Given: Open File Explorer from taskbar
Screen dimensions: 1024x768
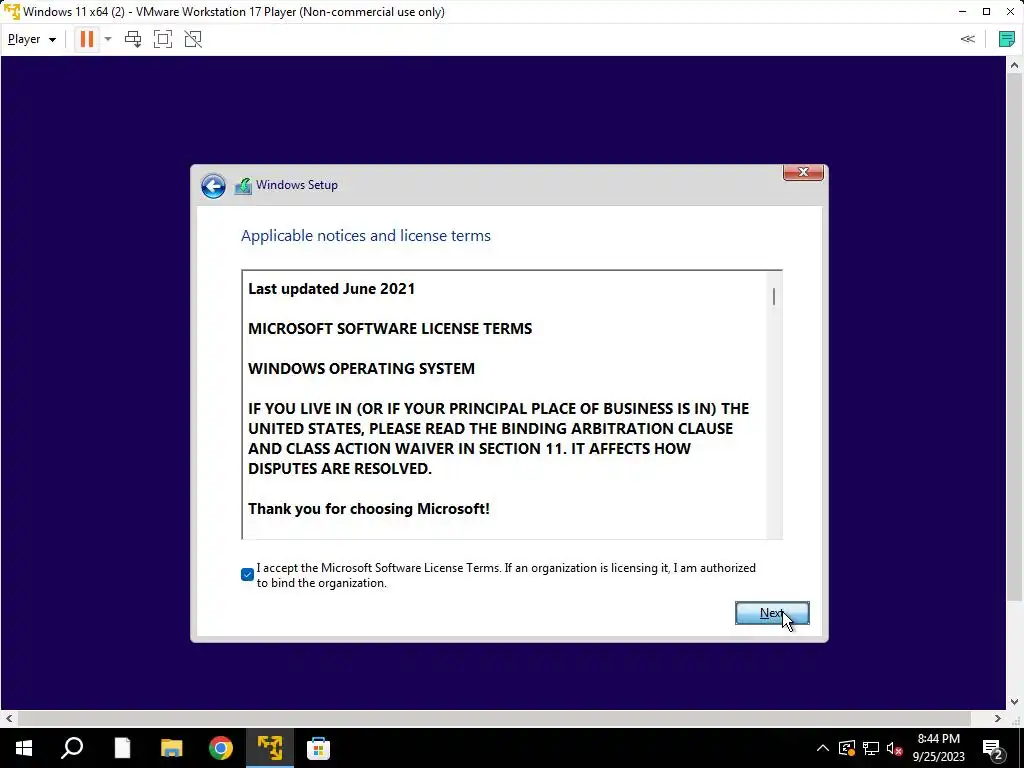Looking at the screenshot, I should coord(171,748).
